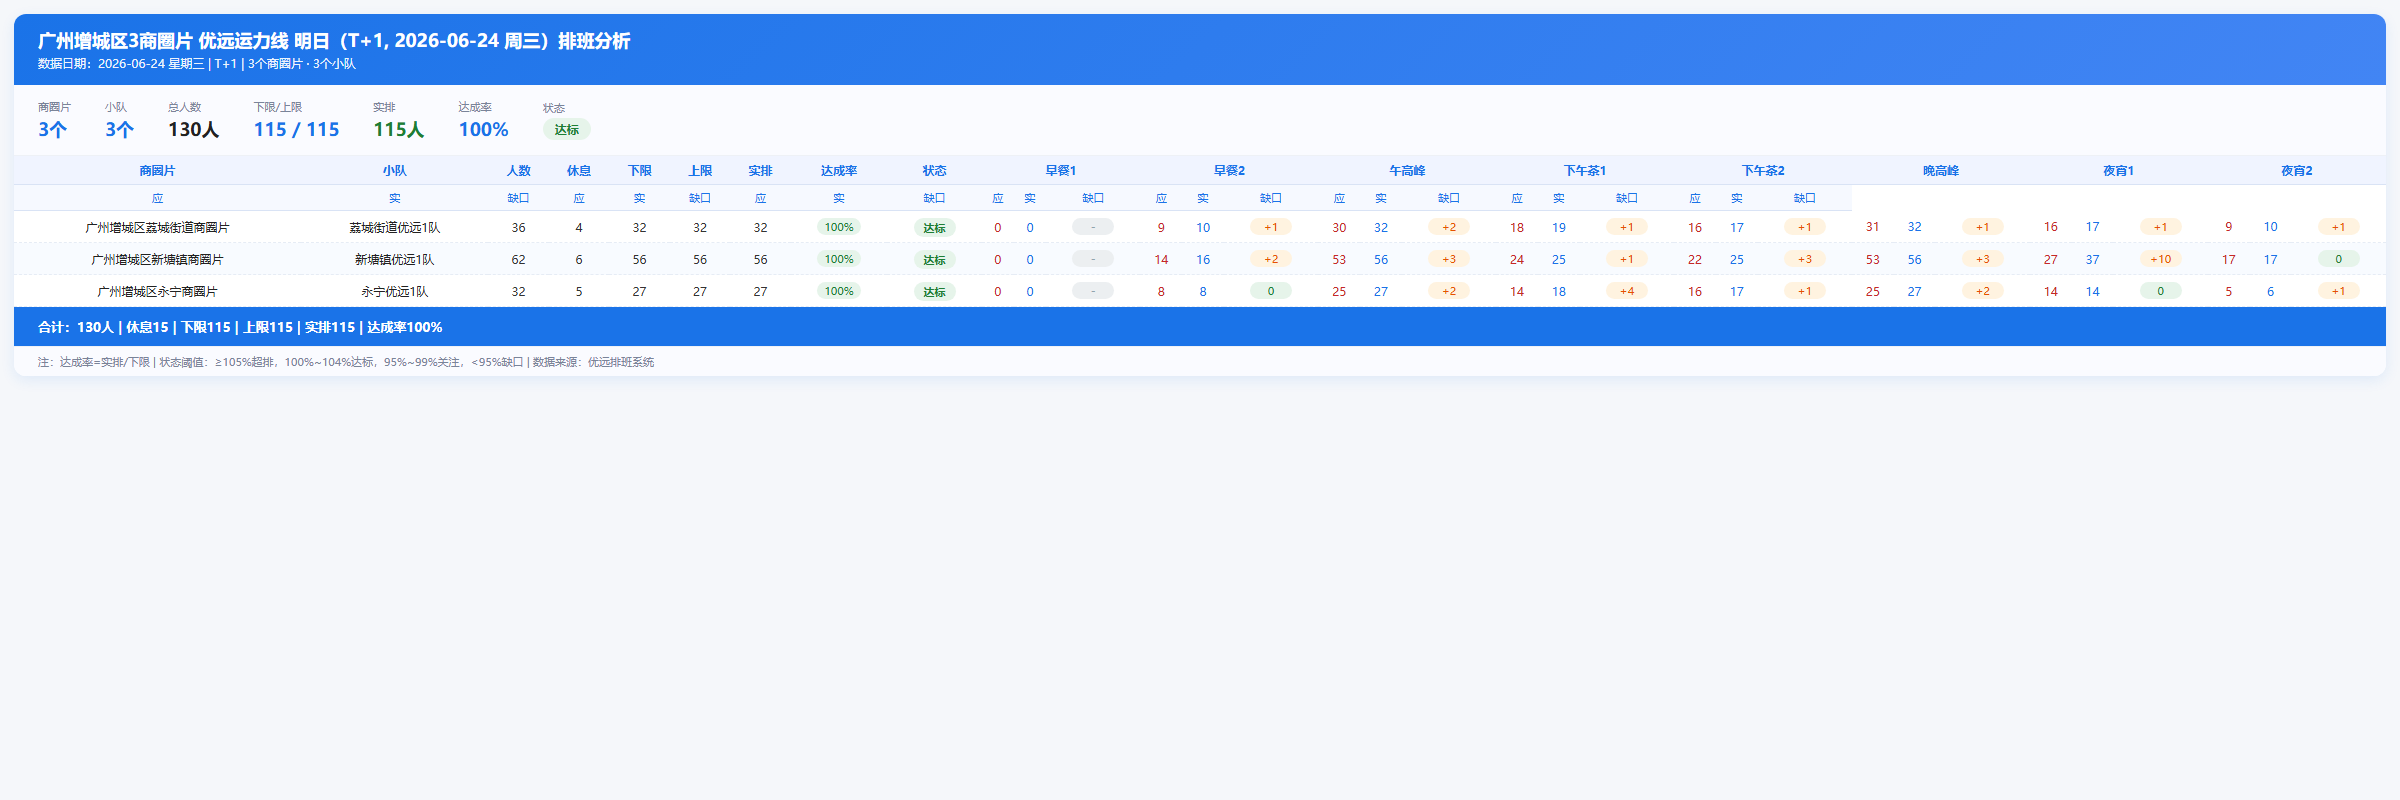Click the 注：达成率=实排/下限 footnote

(x=346, y=362)
